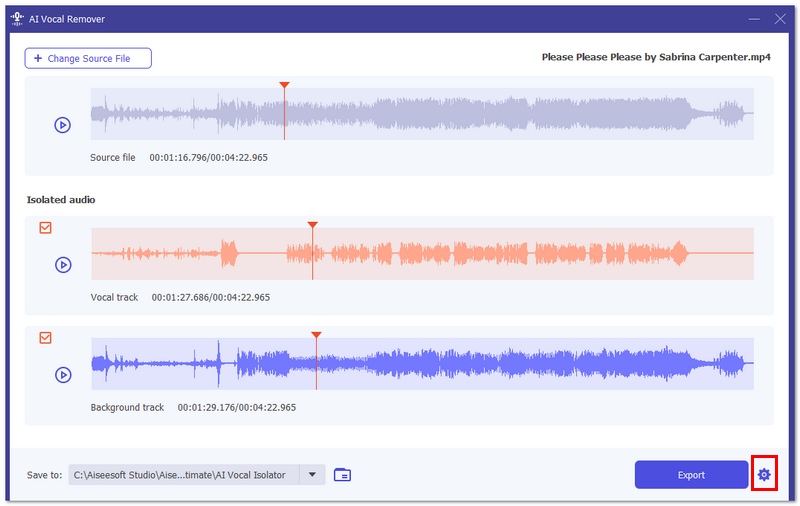This screenshot has height=506, width=800.
Task: Play the source file audio
Action: (x=62, y=125)
